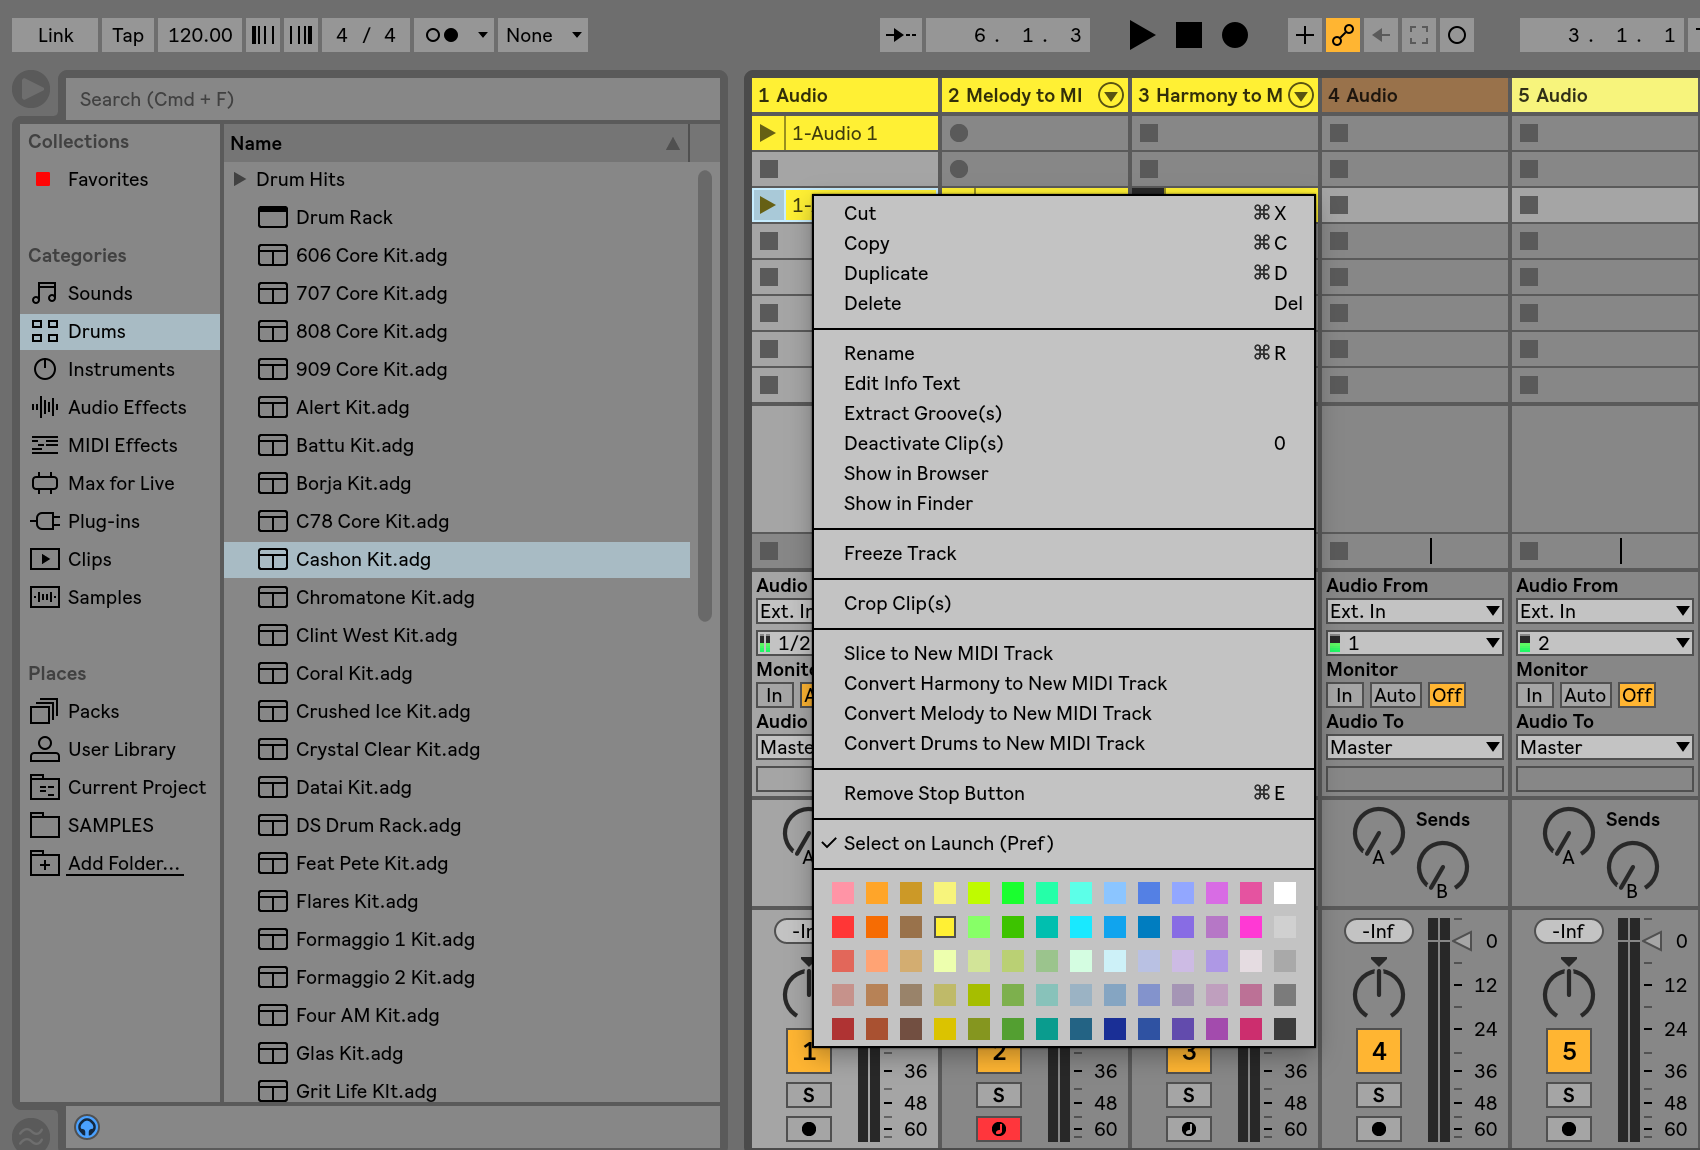
Task: Pick the outlined yellow color swatch
Action: click(945, 927)
